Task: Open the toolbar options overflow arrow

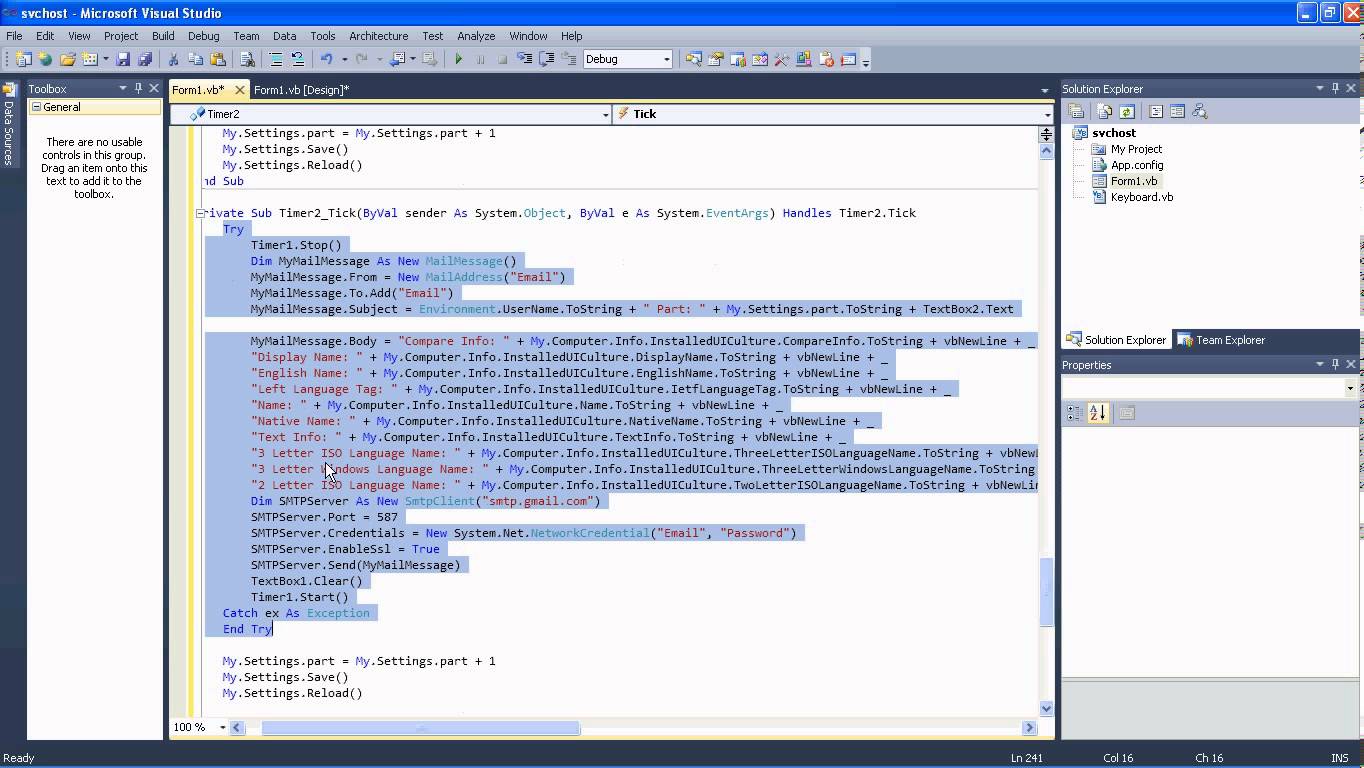Action: (x=865, y=62)
